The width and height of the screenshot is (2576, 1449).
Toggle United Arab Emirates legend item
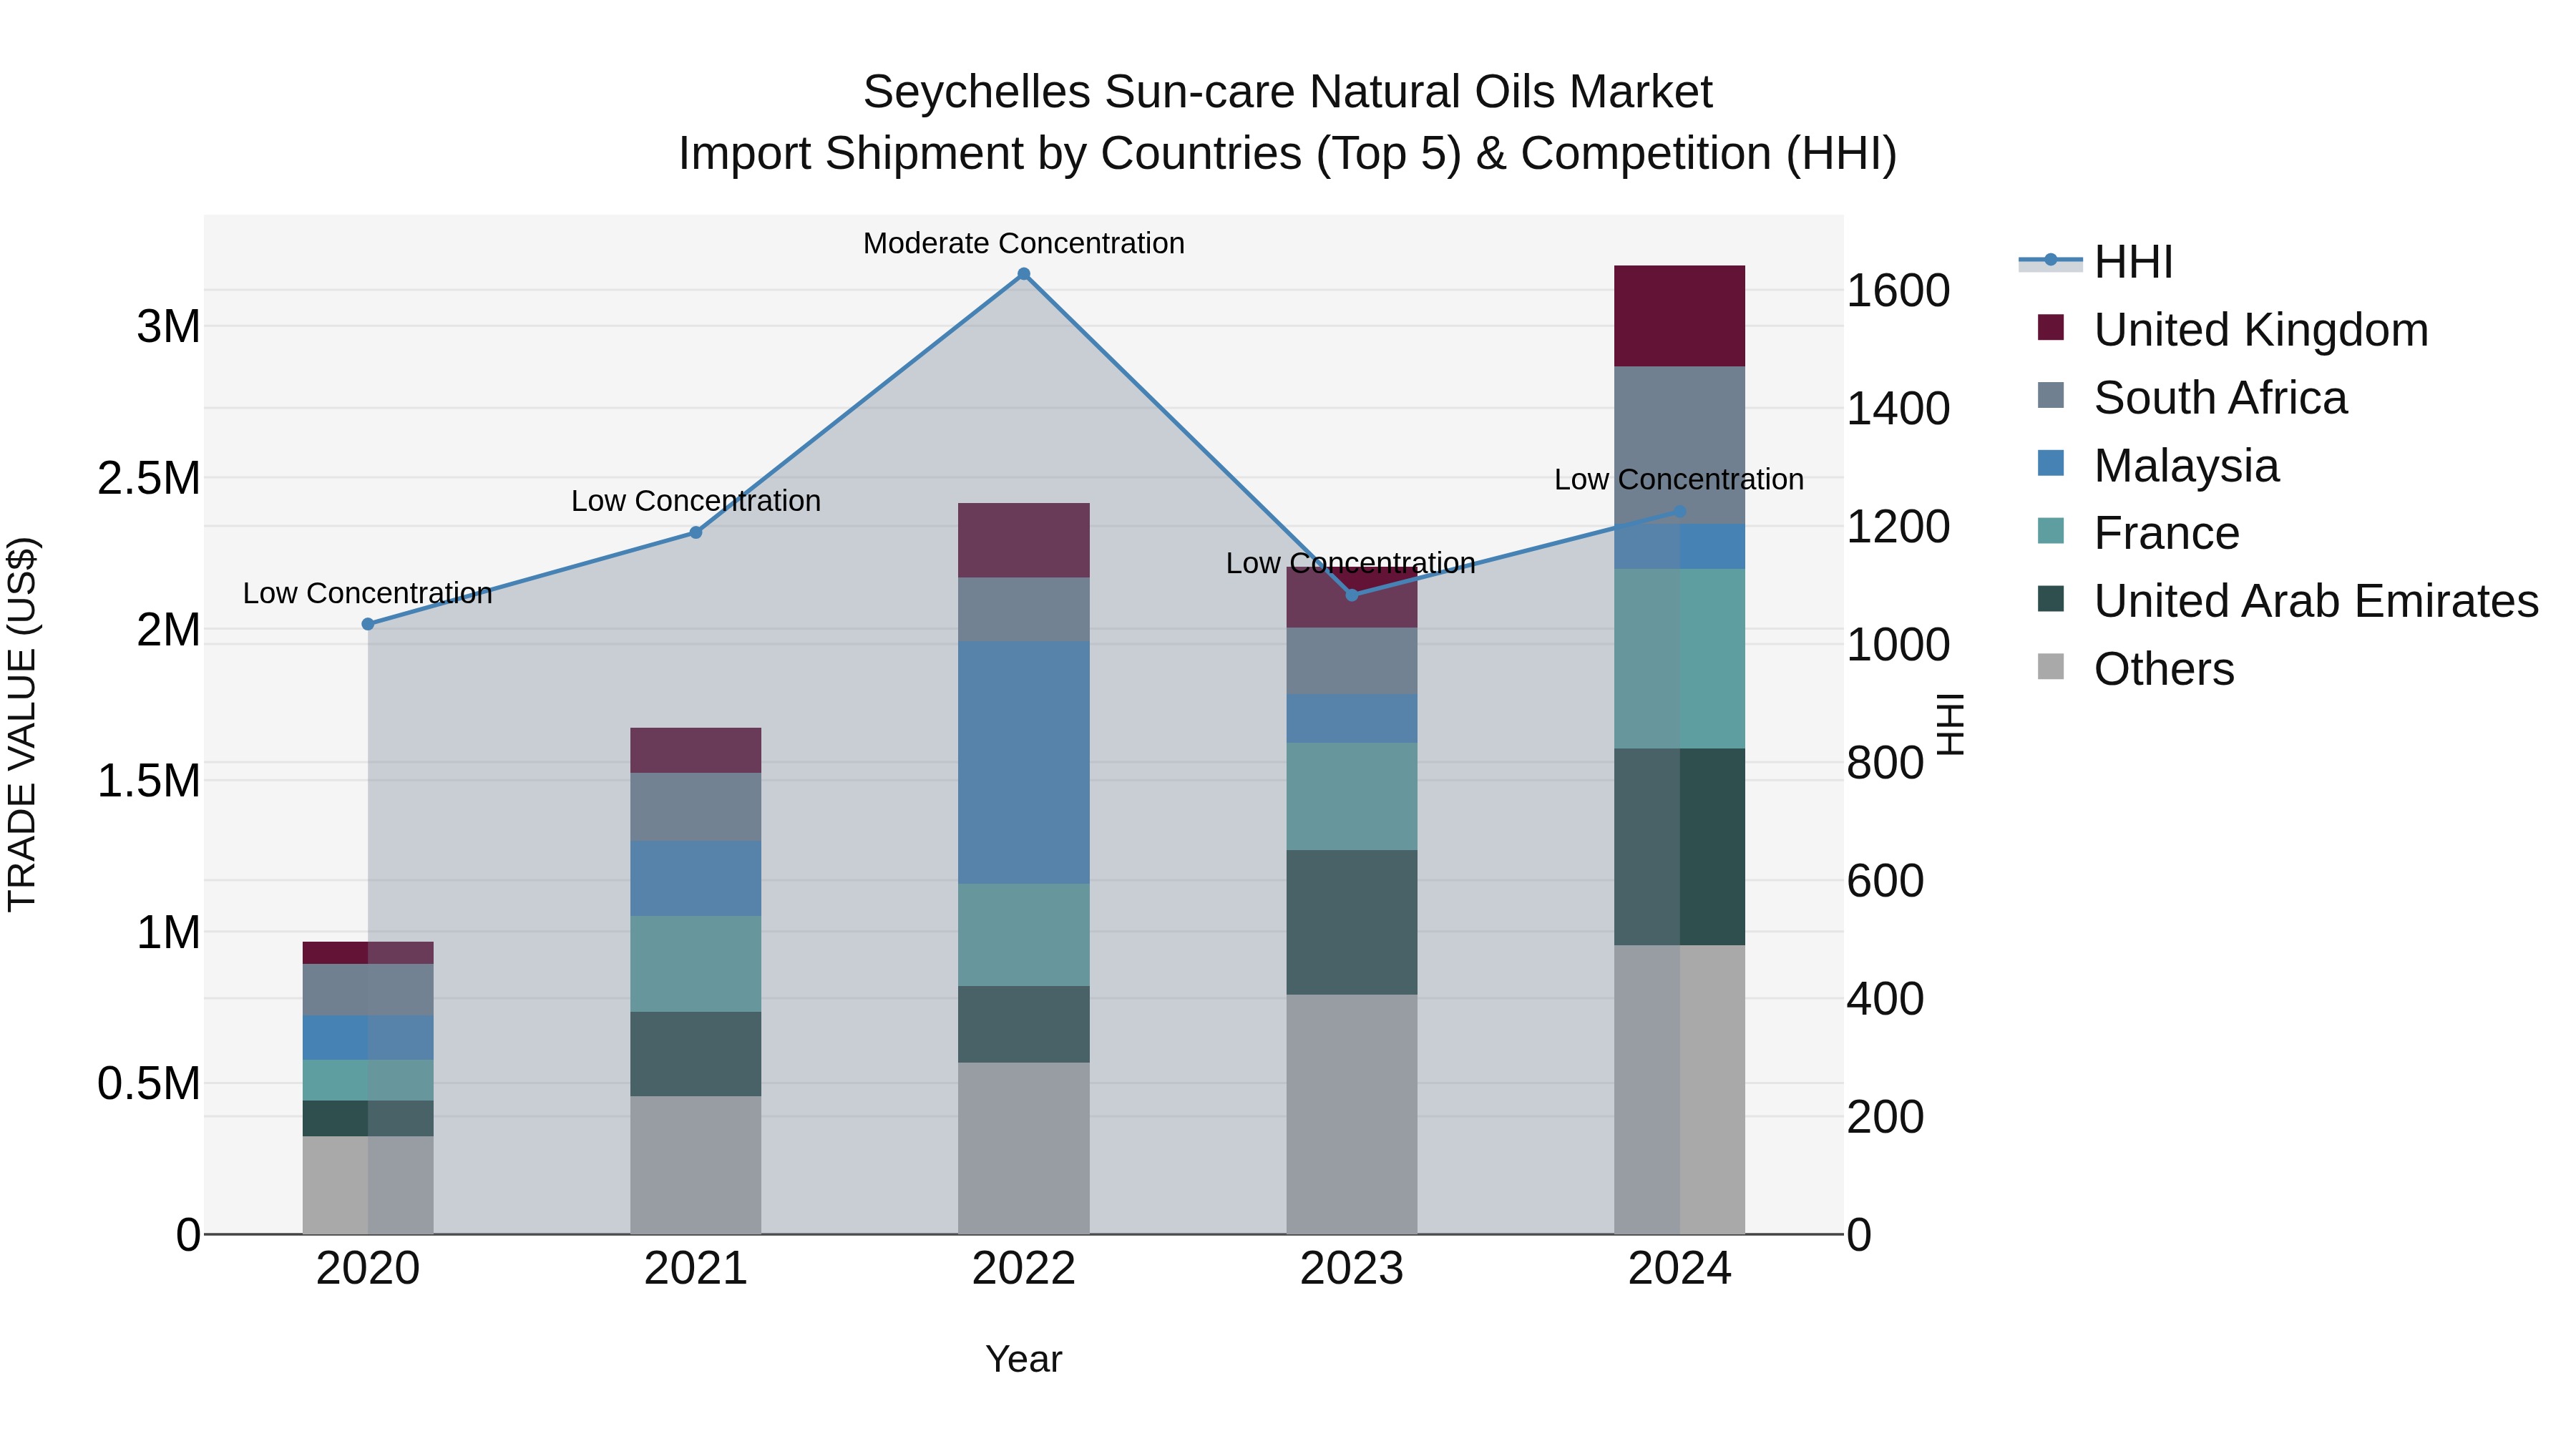click(x=2288, y=600)
